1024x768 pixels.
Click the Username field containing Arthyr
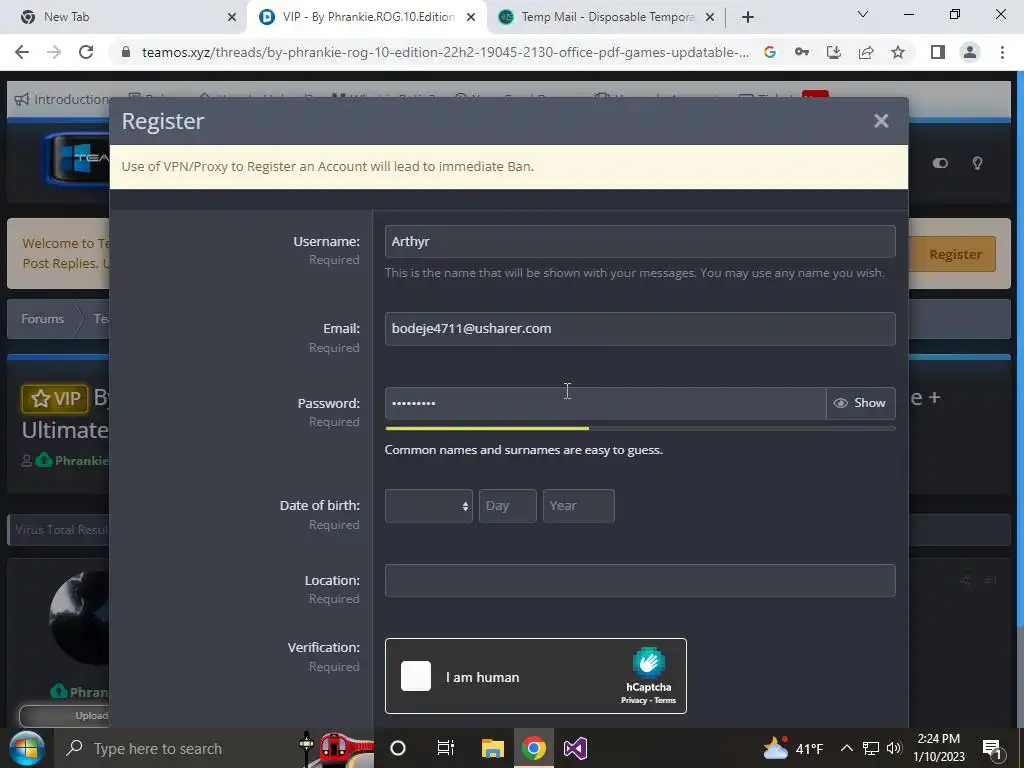[640, 242]
